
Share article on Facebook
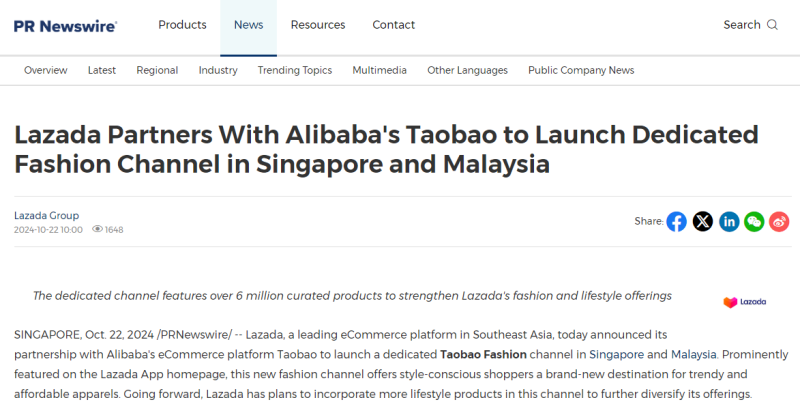coord(676,222)
